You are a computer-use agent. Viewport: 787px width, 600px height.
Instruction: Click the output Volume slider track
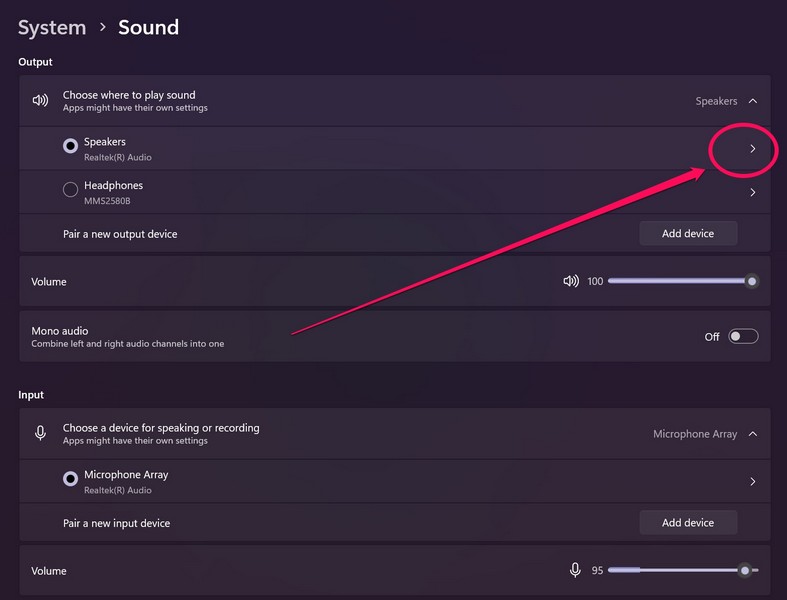(680, 281)
